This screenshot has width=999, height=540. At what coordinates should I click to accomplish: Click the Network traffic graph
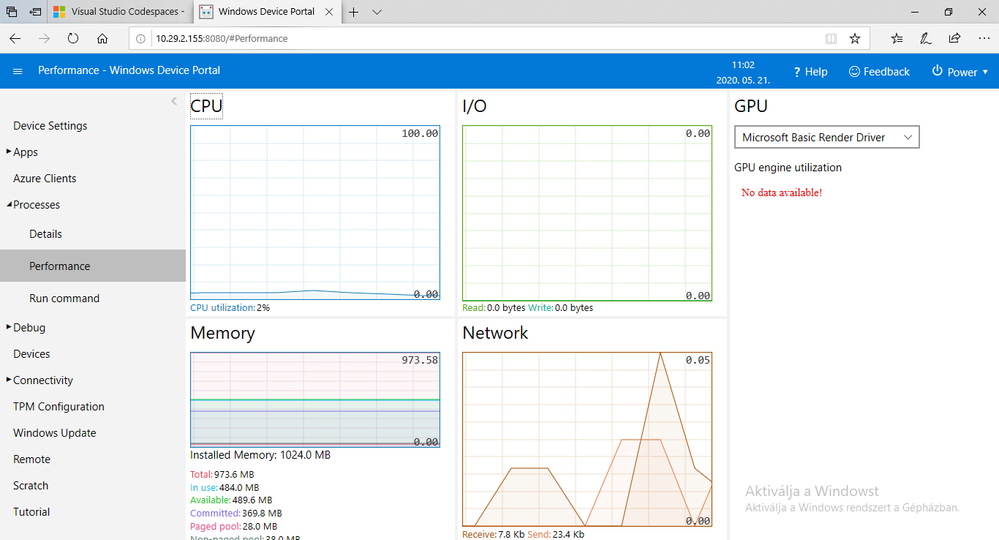coord(587,439)
